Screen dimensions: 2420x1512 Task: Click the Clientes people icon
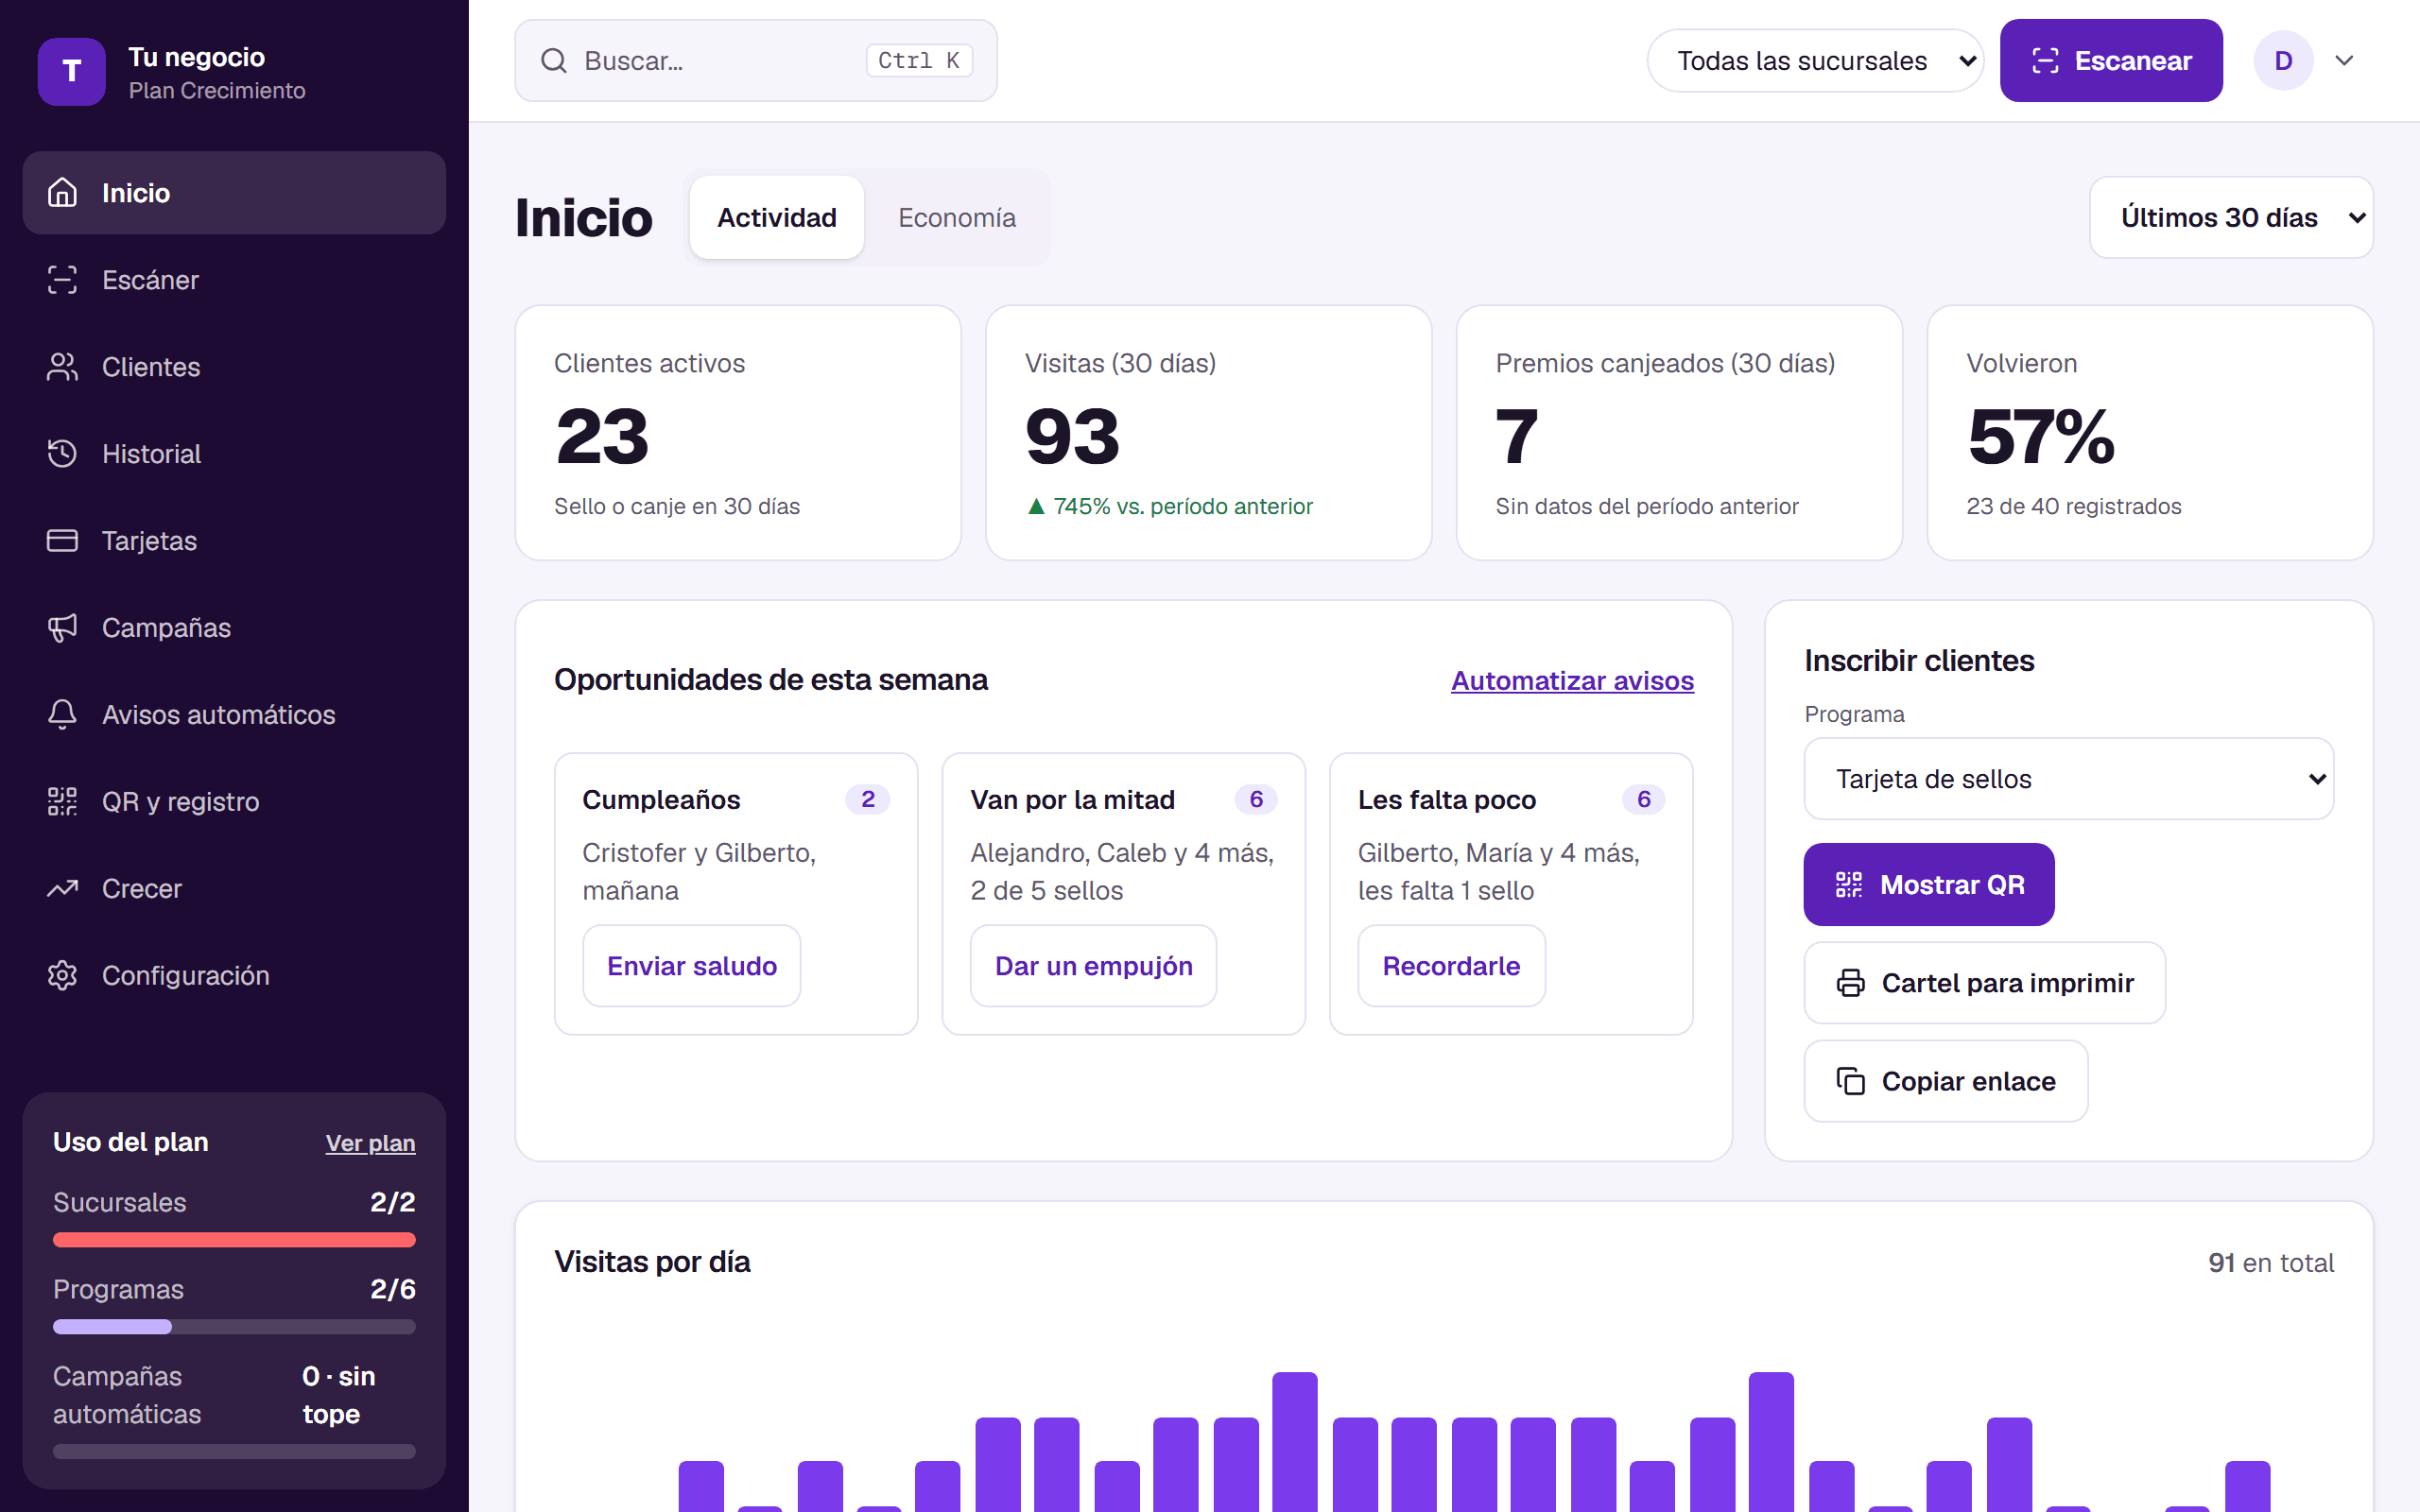tap(62, 366)
